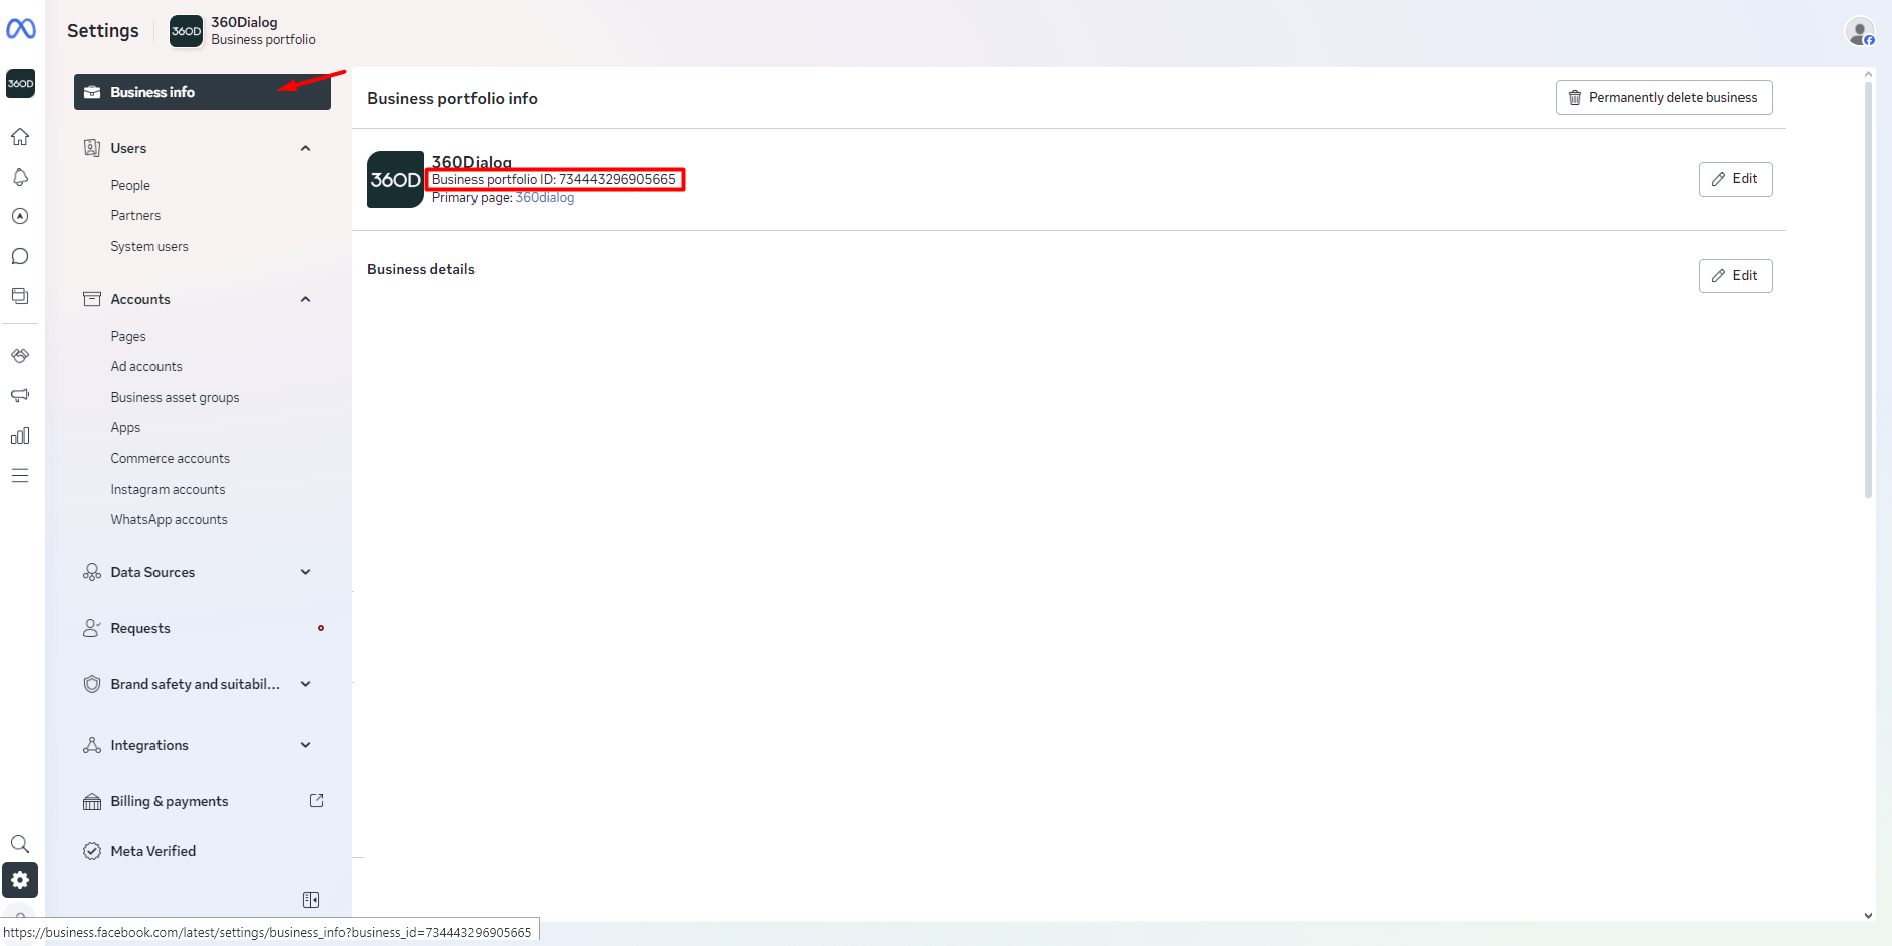The width and height of the screenshot is (1892, 946).
Task: Open All tools hamburger icon
Action: (20, 476)
